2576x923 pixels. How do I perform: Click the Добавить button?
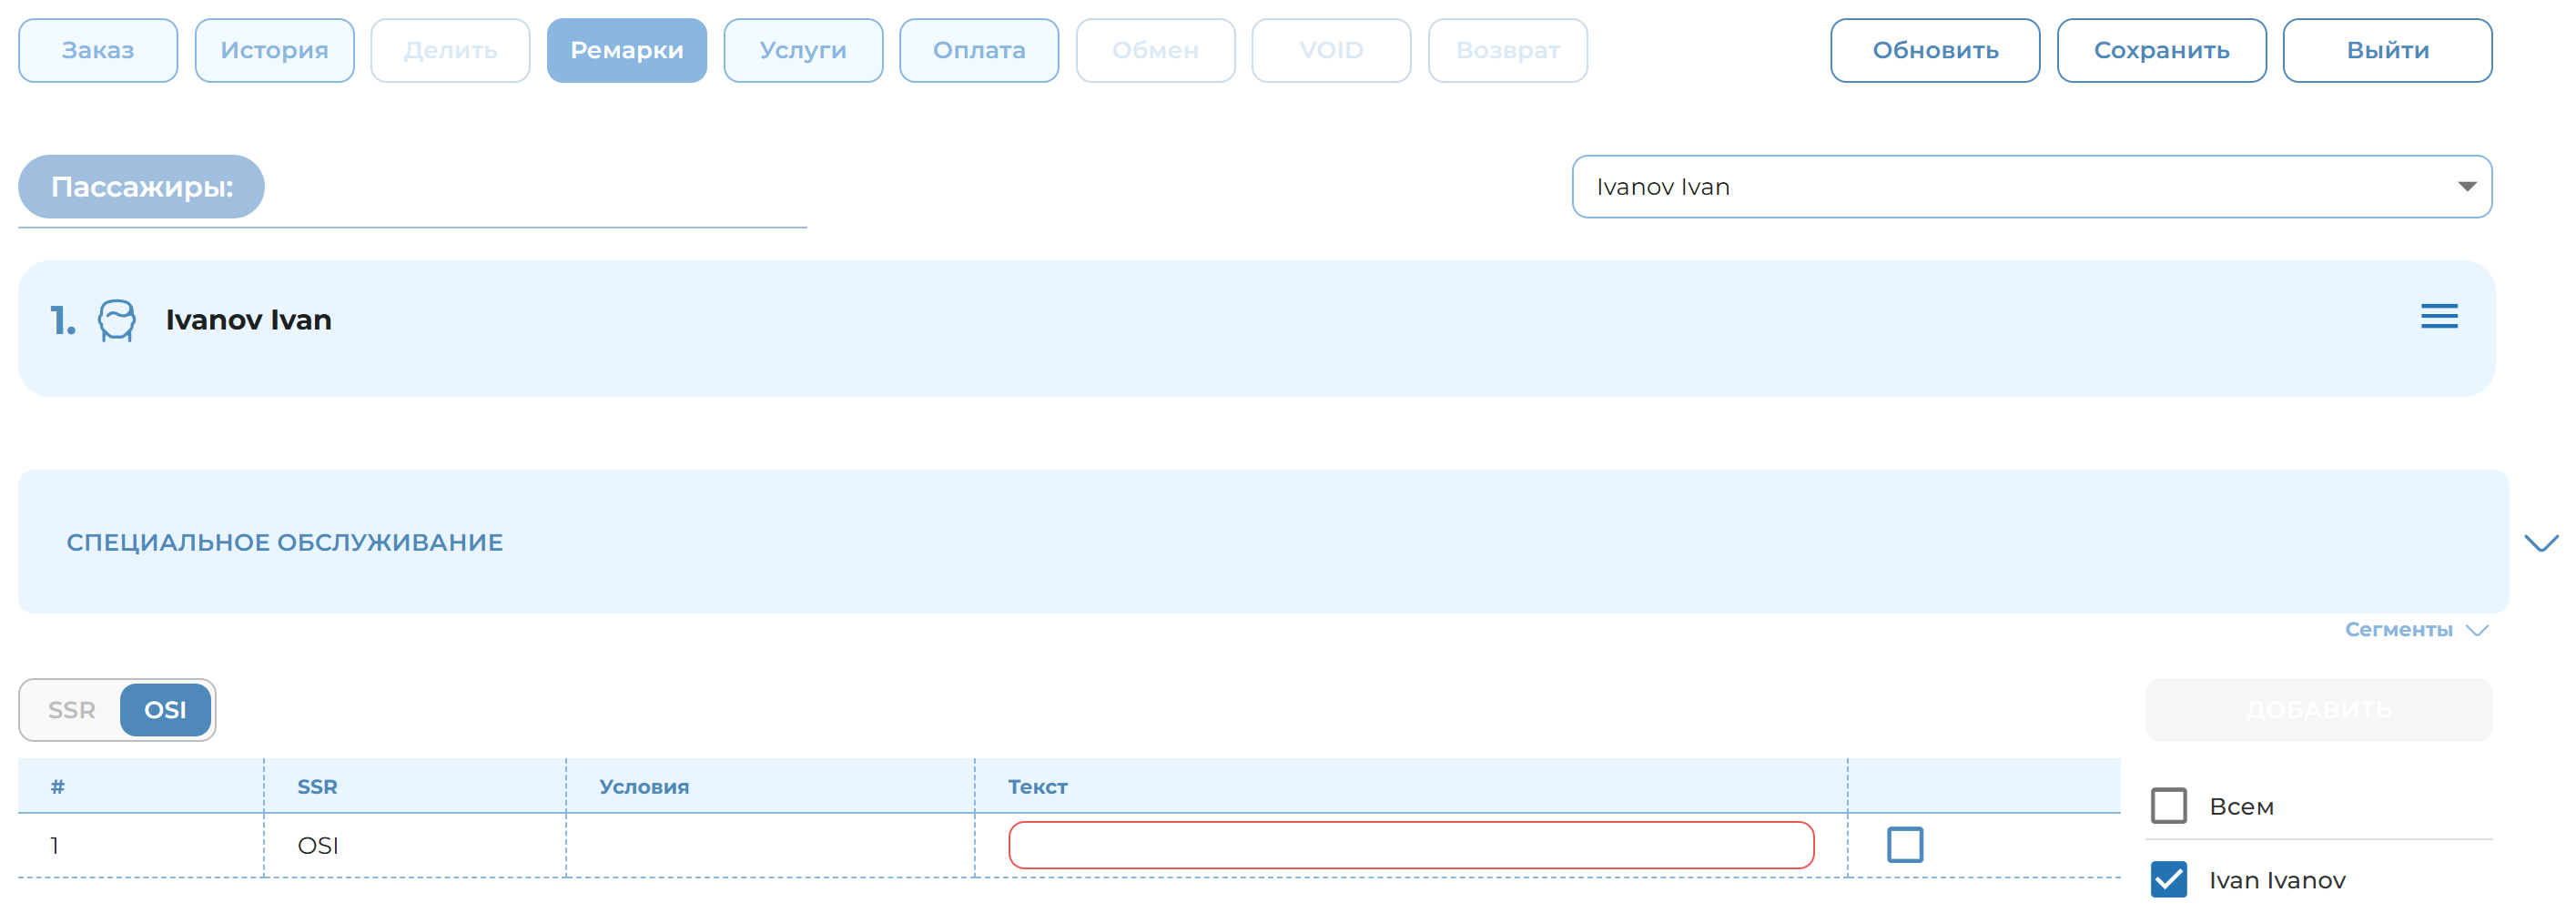pos(2317,710)
